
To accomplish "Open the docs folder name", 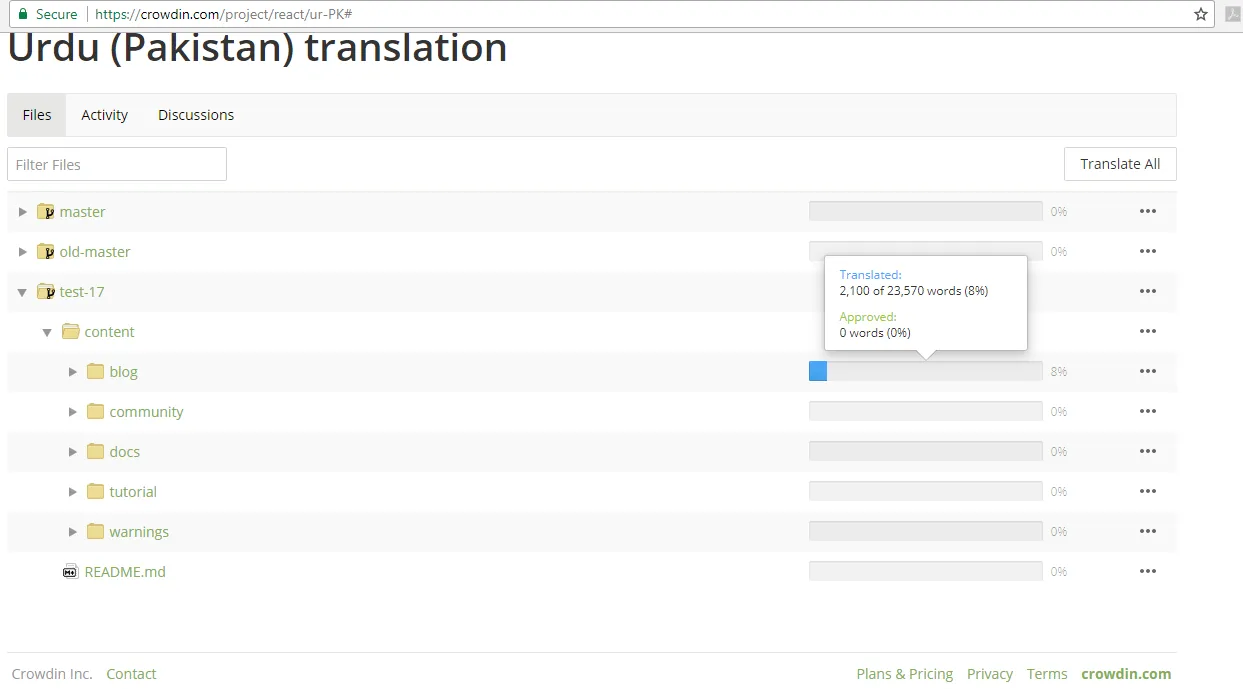I will tap(125, 452).
